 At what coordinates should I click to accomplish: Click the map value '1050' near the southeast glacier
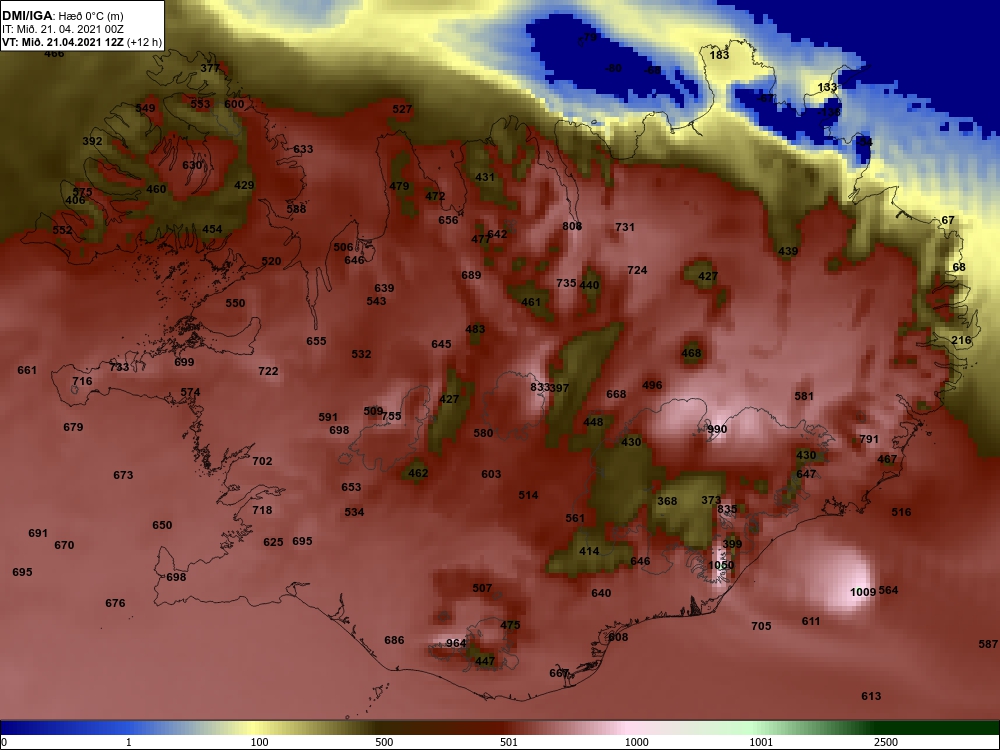pos(721,565)
